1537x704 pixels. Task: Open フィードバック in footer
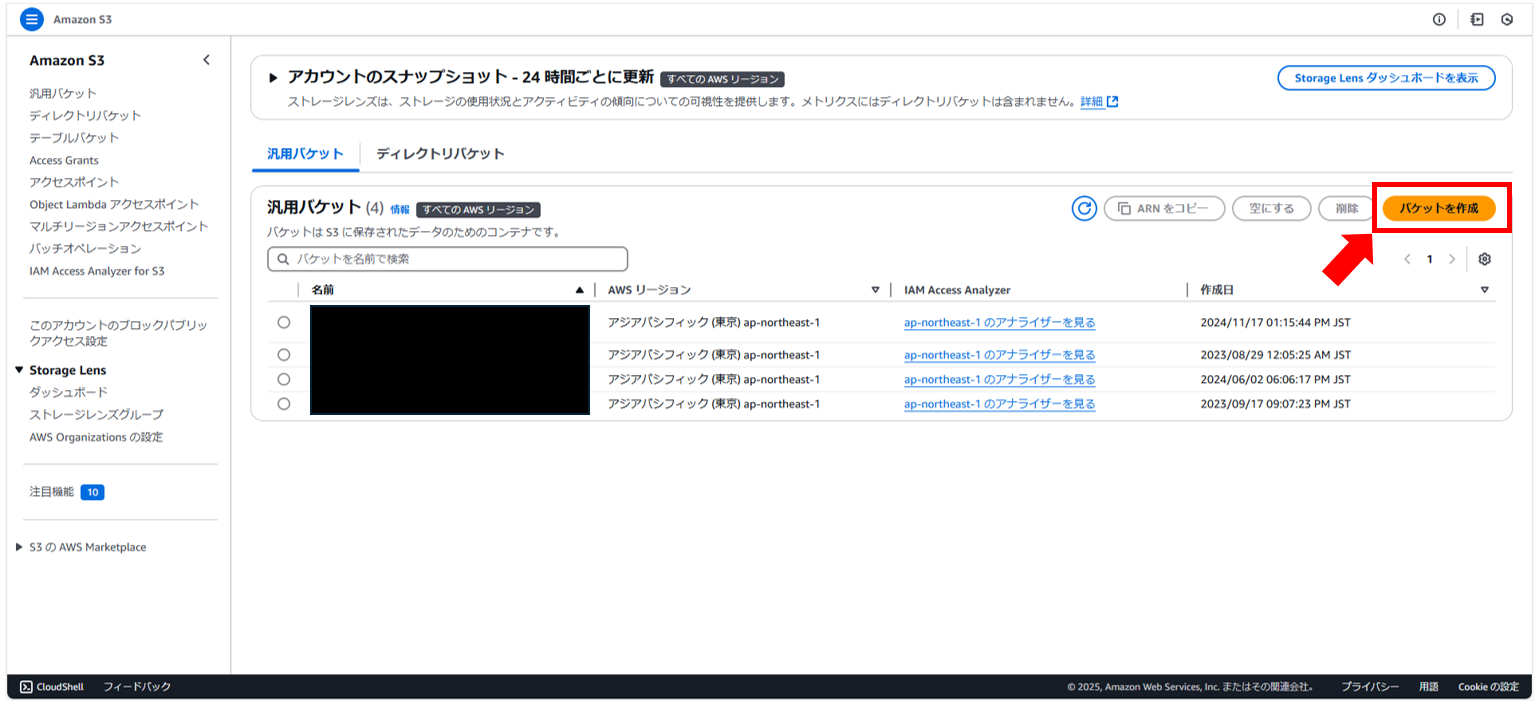click(137, 687)
